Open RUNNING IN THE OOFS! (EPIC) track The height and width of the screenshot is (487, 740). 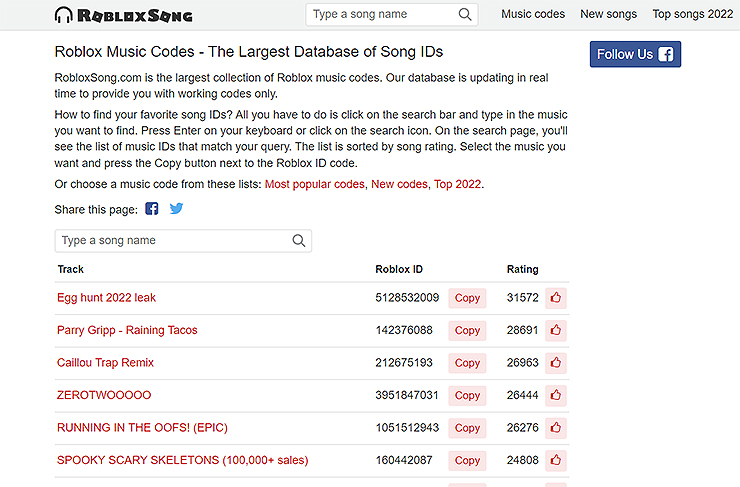(142, 428)
